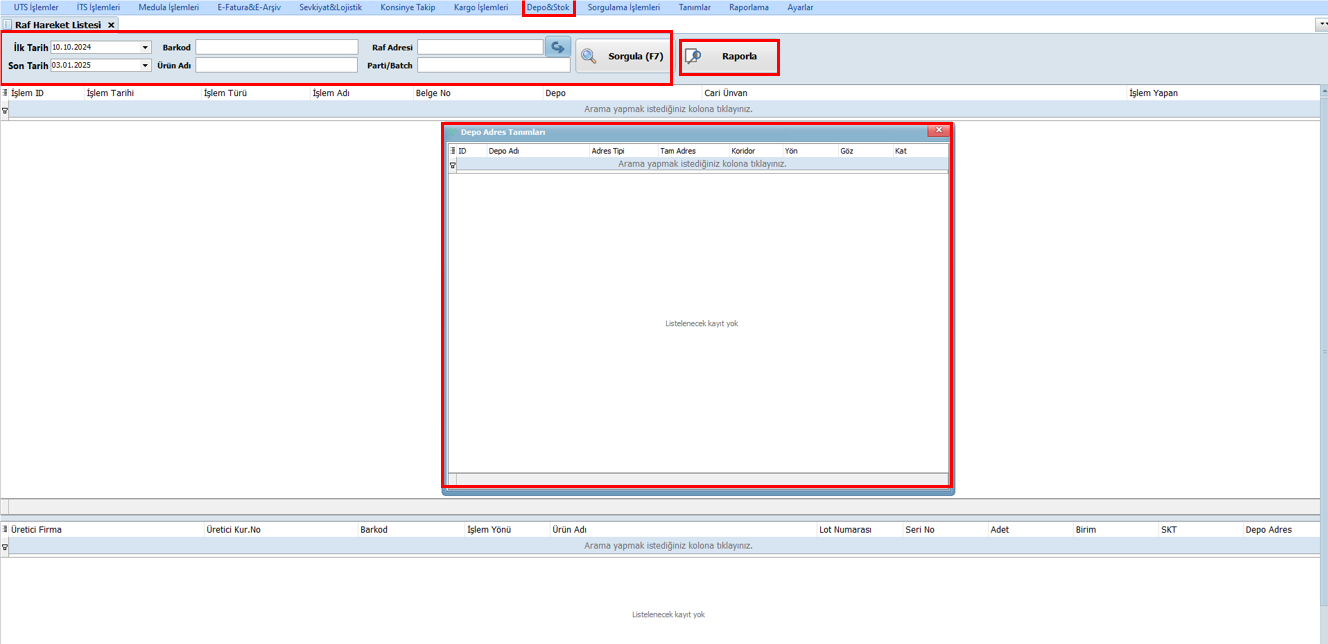The height and width of the screenshot is (644, 1328).
Task: Close the Raf Hareket Listesi tab
Action: pos(111,24)
